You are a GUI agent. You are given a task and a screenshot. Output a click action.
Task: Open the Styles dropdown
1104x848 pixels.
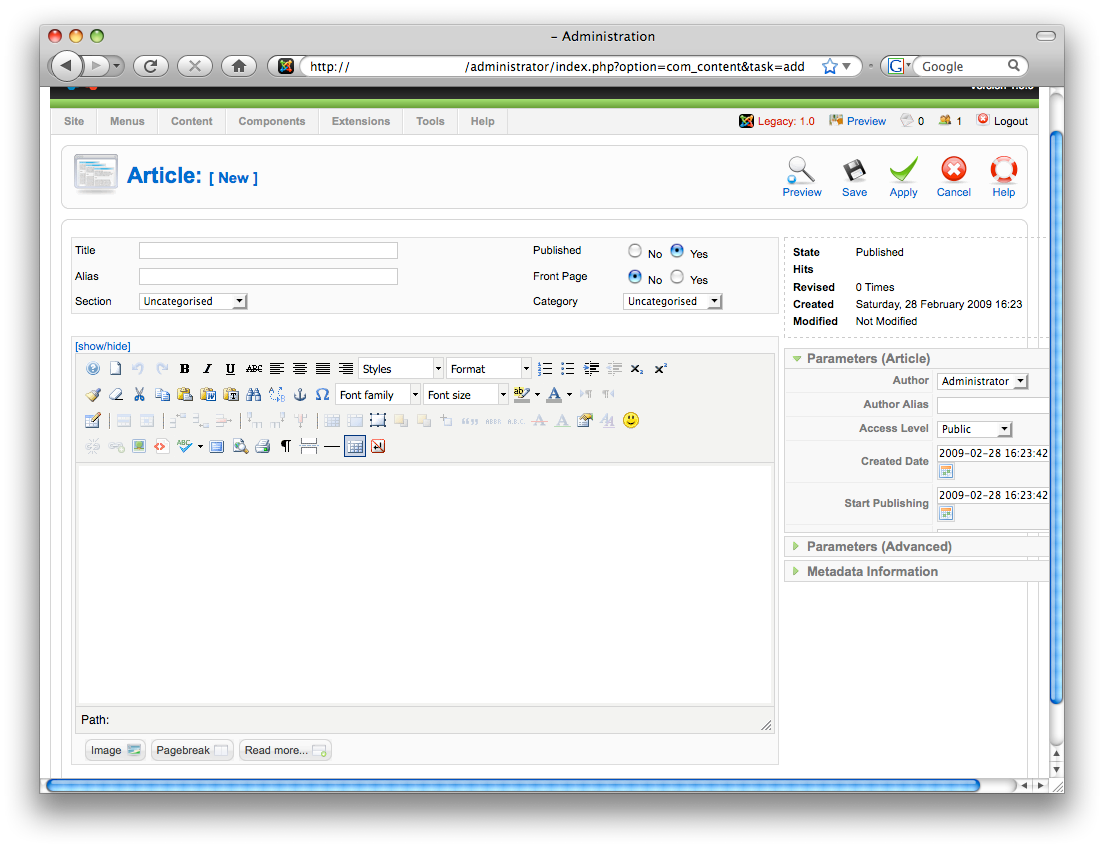pyautogui.click(x=401, y=368)
